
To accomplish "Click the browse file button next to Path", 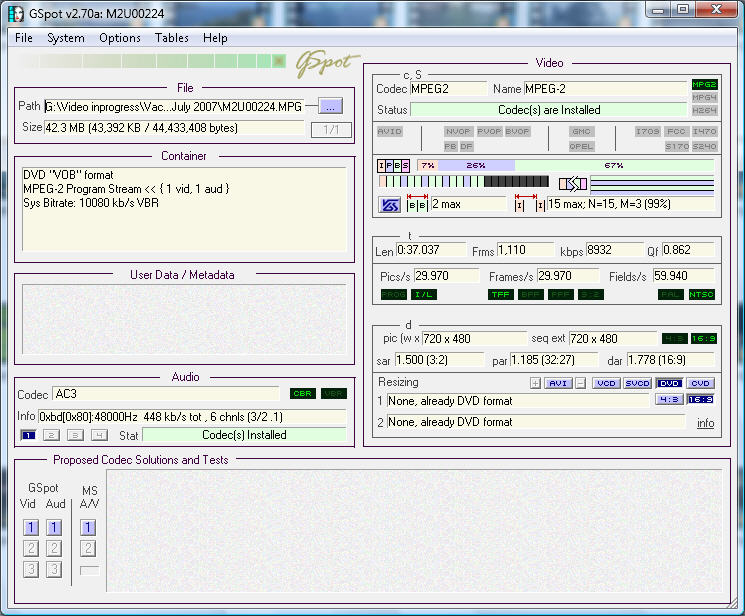I will 330,106.
